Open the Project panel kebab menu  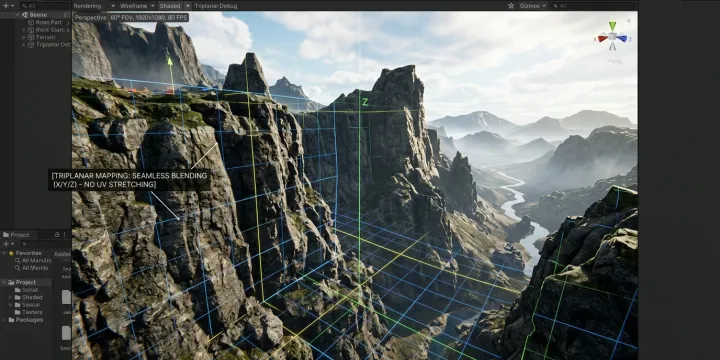(64, 235)
